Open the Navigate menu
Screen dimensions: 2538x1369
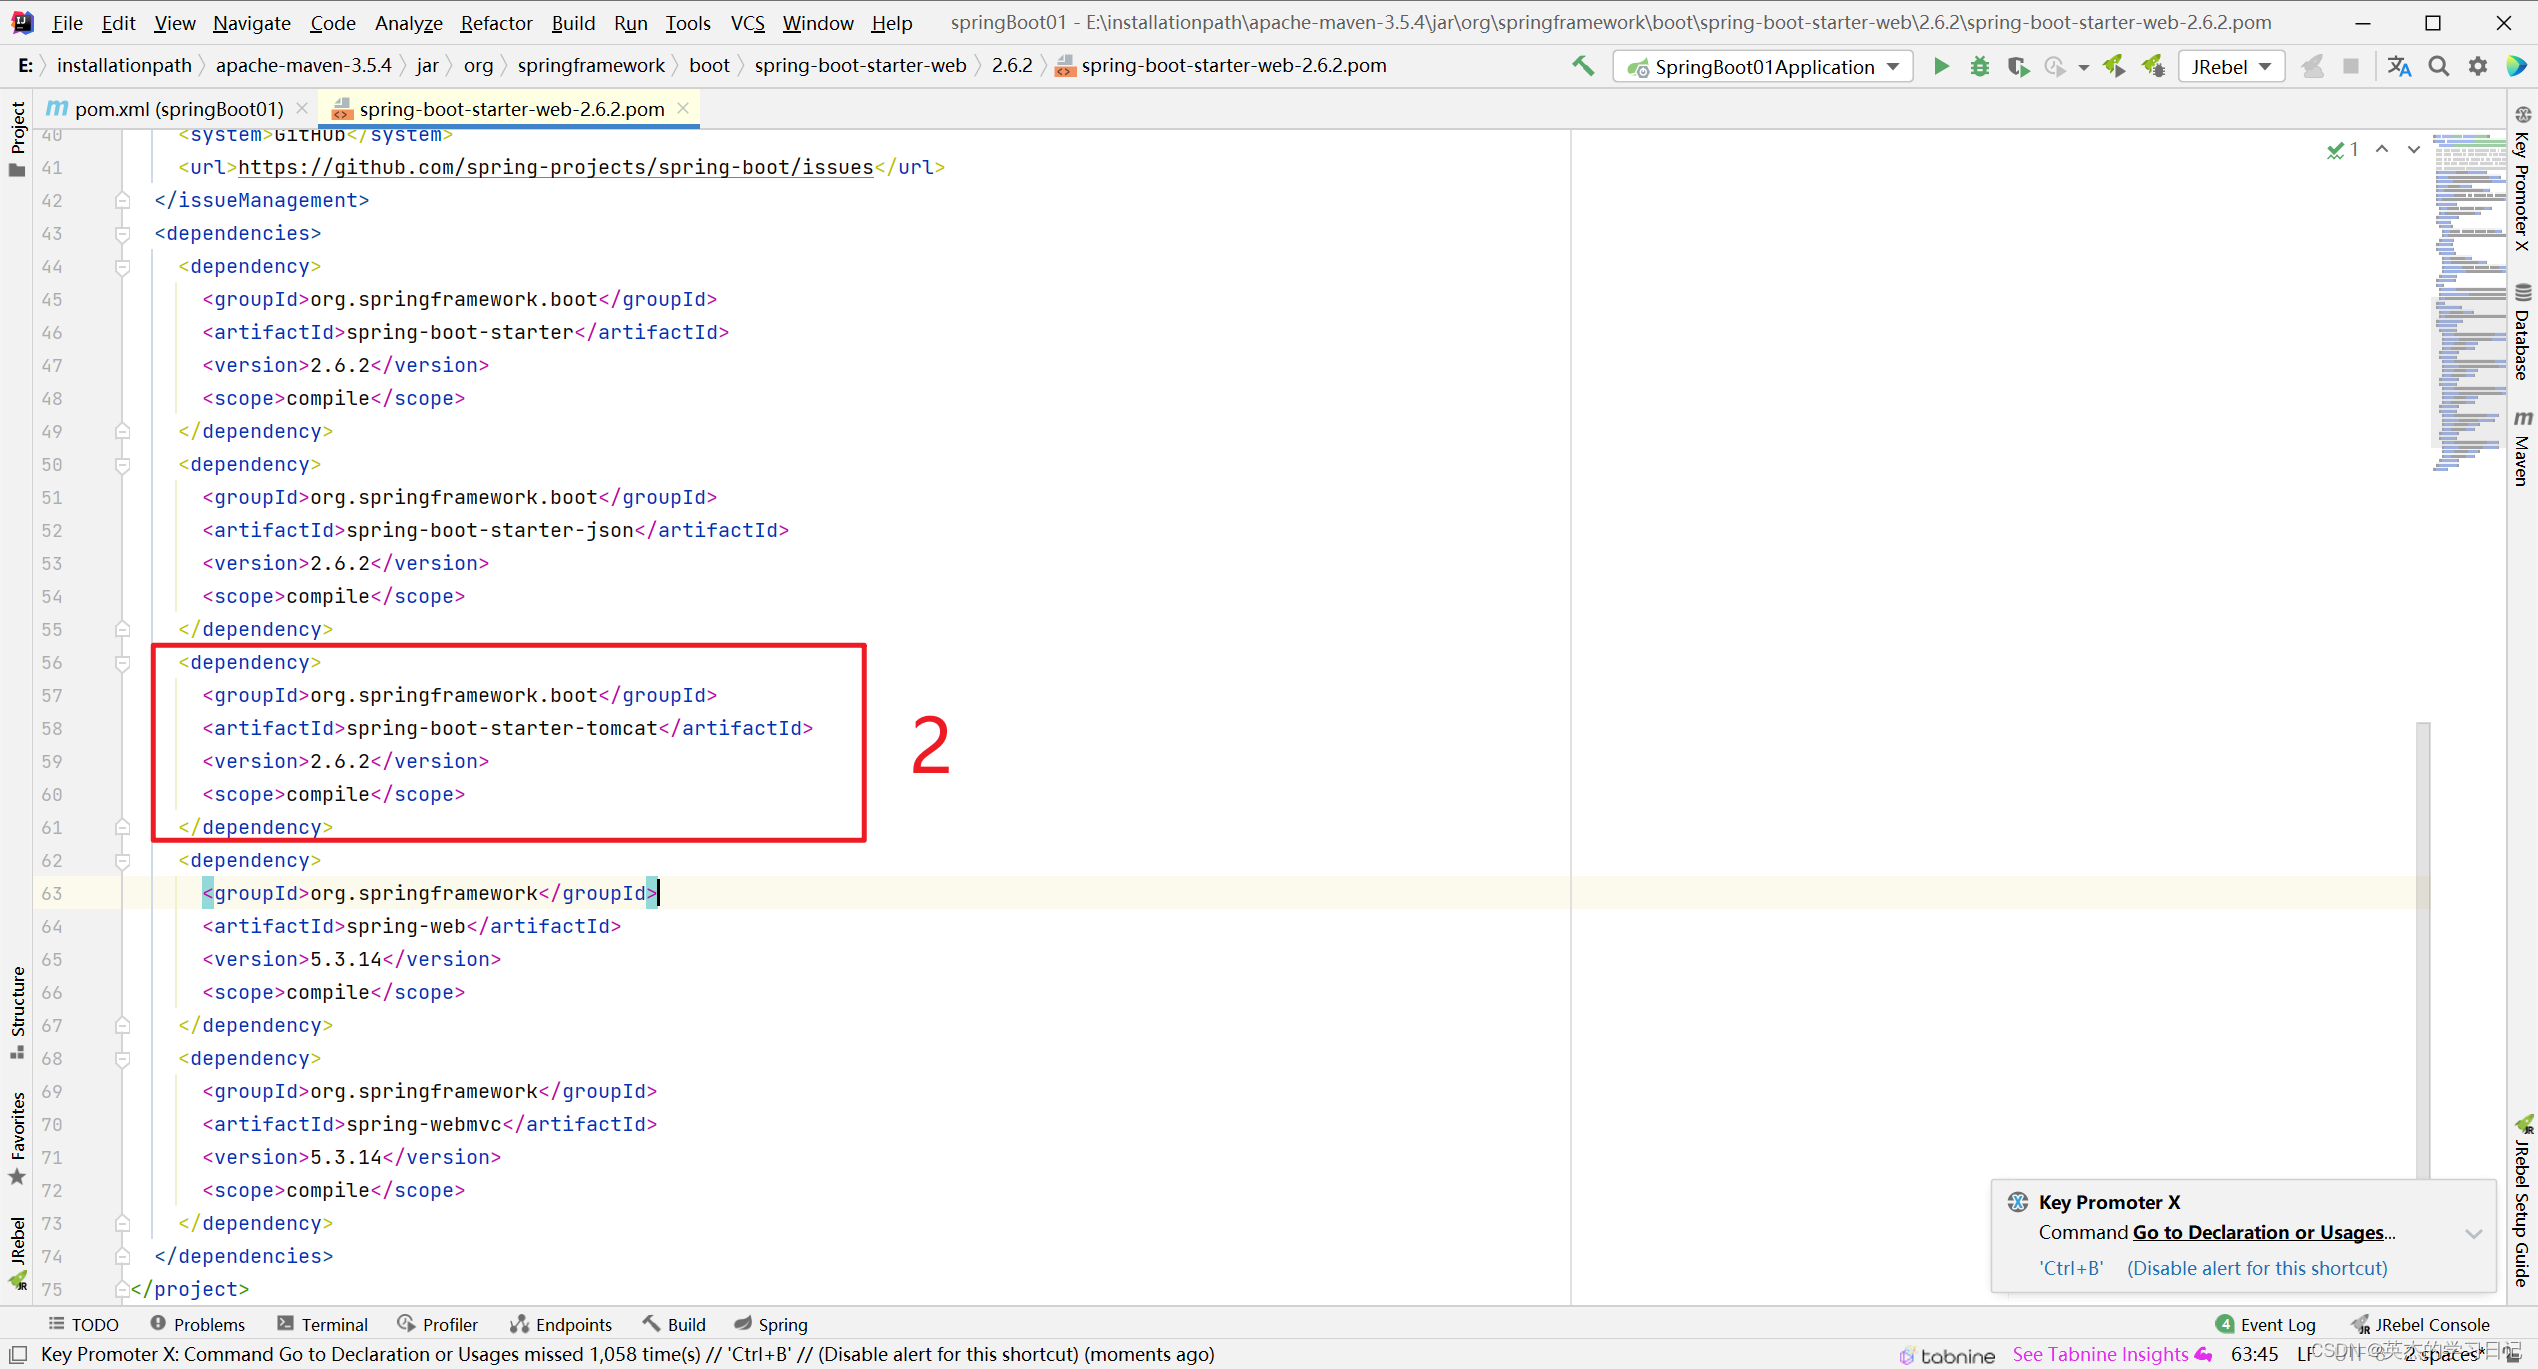point(251,23)
